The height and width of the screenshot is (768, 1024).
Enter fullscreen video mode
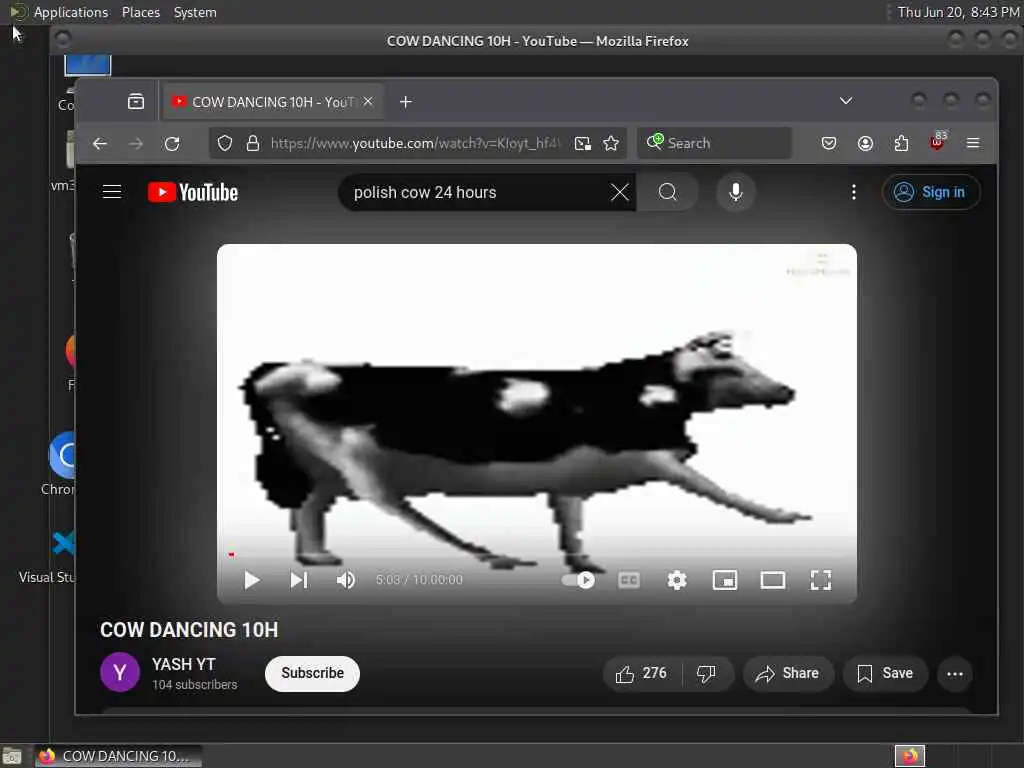[821, 580]
